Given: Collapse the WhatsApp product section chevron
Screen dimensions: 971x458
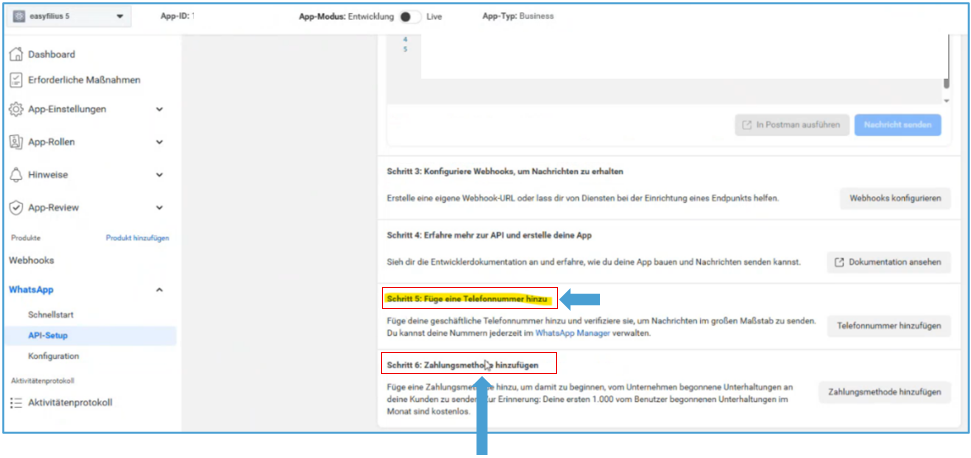Looking at the screenshot, I should point(159,290).
